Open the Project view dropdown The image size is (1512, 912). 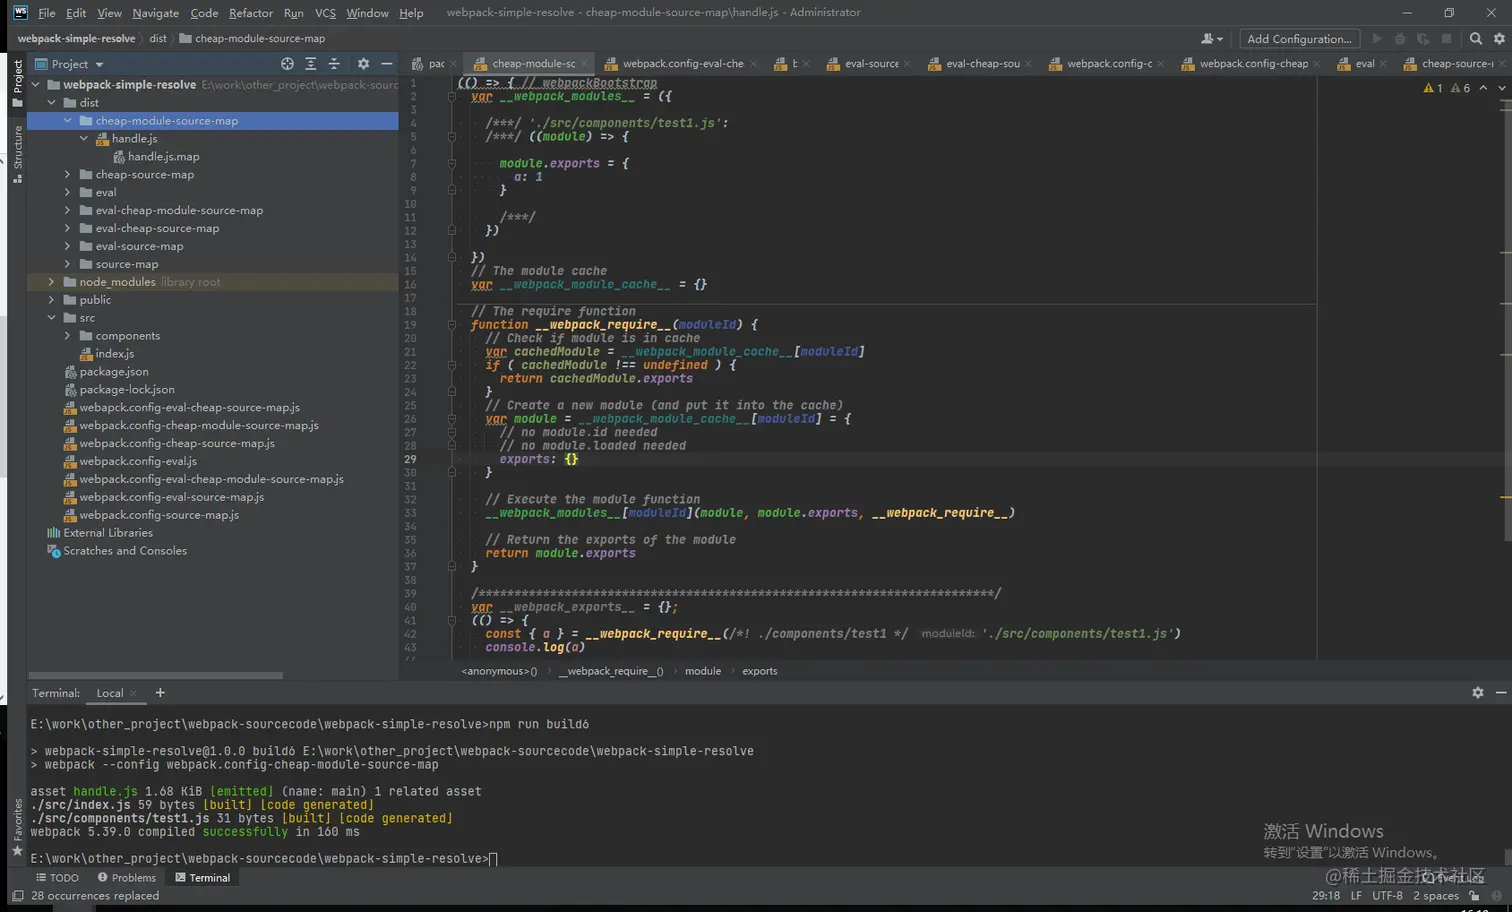tap(77, 64)
